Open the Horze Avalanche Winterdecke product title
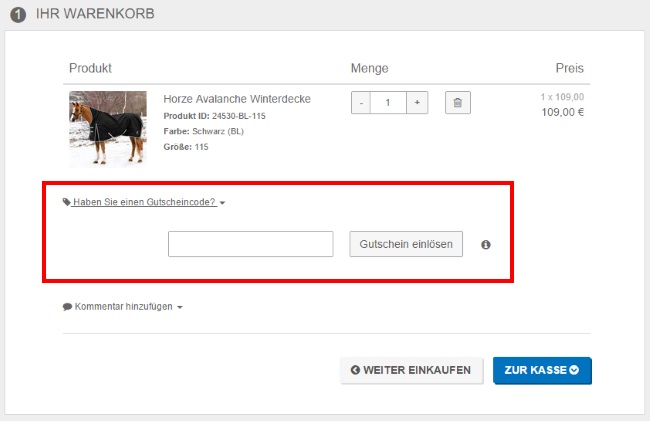Viewport: 650px width, 421px height. click(x=237, y=99)
